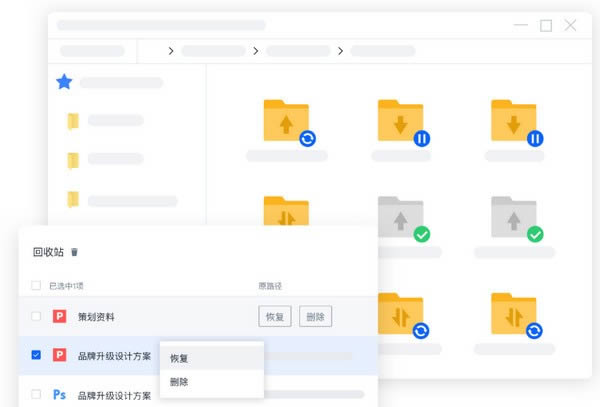Click the blue Ps file icon

point(59,395)
